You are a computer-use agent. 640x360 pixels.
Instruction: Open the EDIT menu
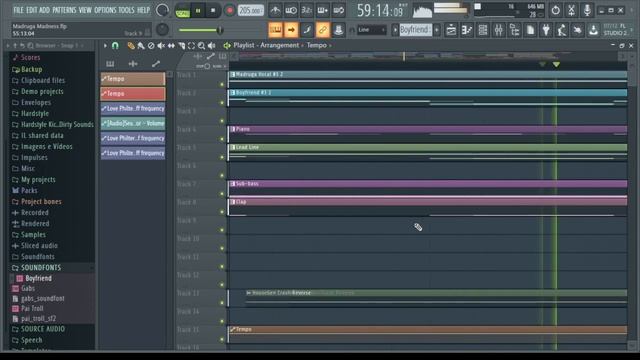click(x=31, y=10)
